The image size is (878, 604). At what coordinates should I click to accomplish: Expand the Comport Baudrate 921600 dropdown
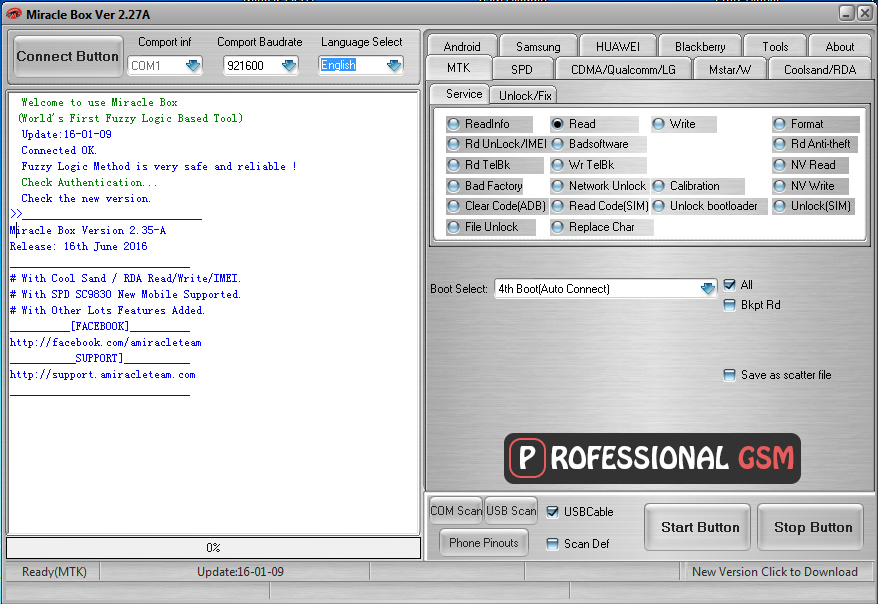pyautogui.click(x=289, y=65)
